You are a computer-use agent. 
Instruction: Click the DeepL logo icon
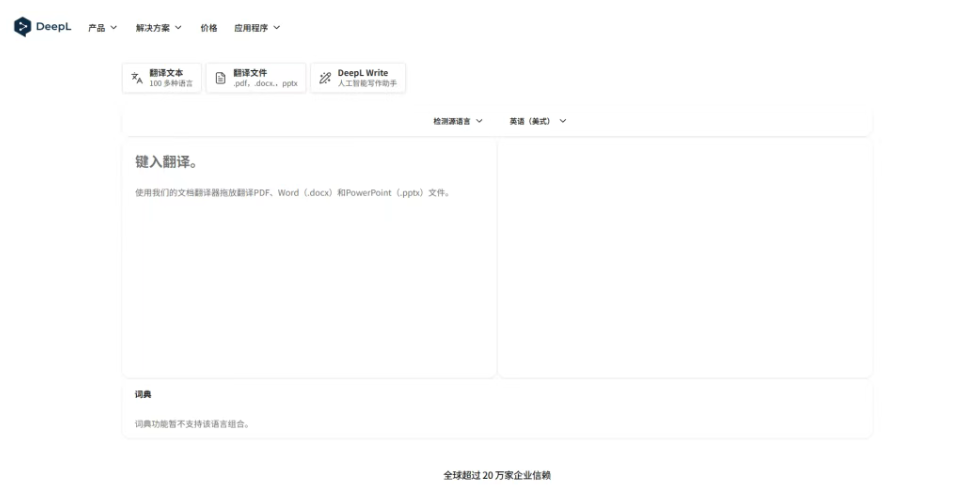23,27
